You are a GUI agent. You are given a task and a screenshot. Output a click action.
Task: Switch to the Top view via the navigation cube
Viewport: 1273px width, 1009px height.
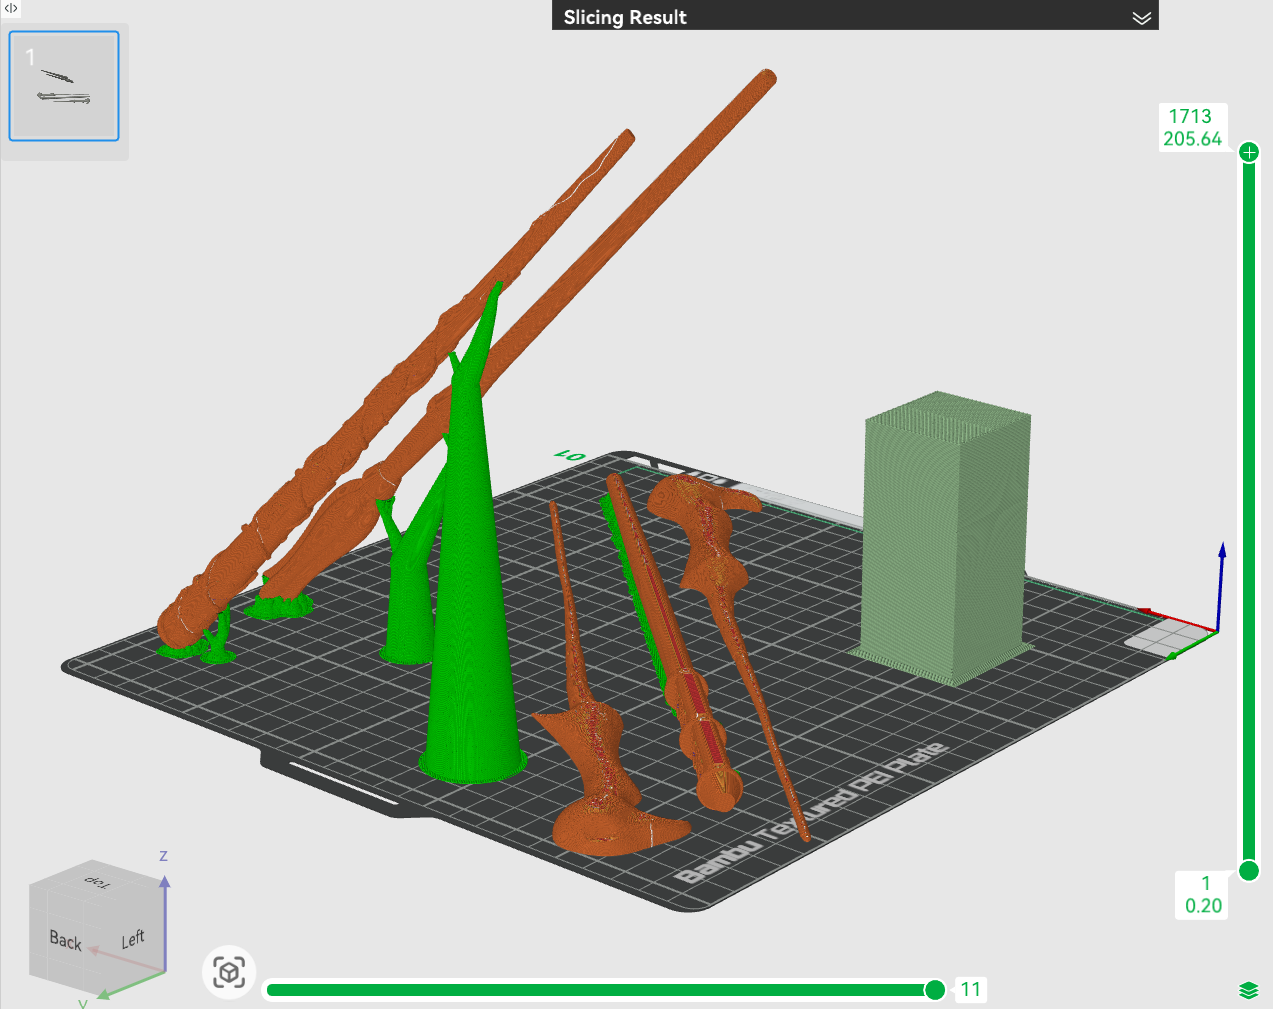point(97,881)
